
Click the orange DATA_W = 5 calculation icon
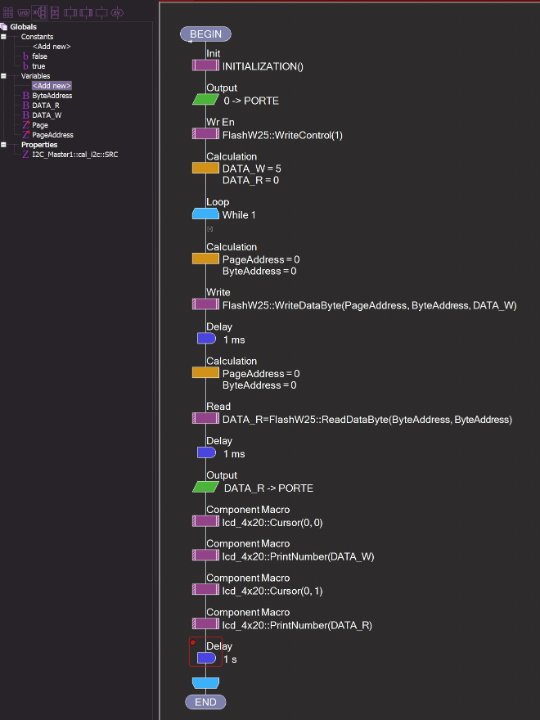coord(205,168)
